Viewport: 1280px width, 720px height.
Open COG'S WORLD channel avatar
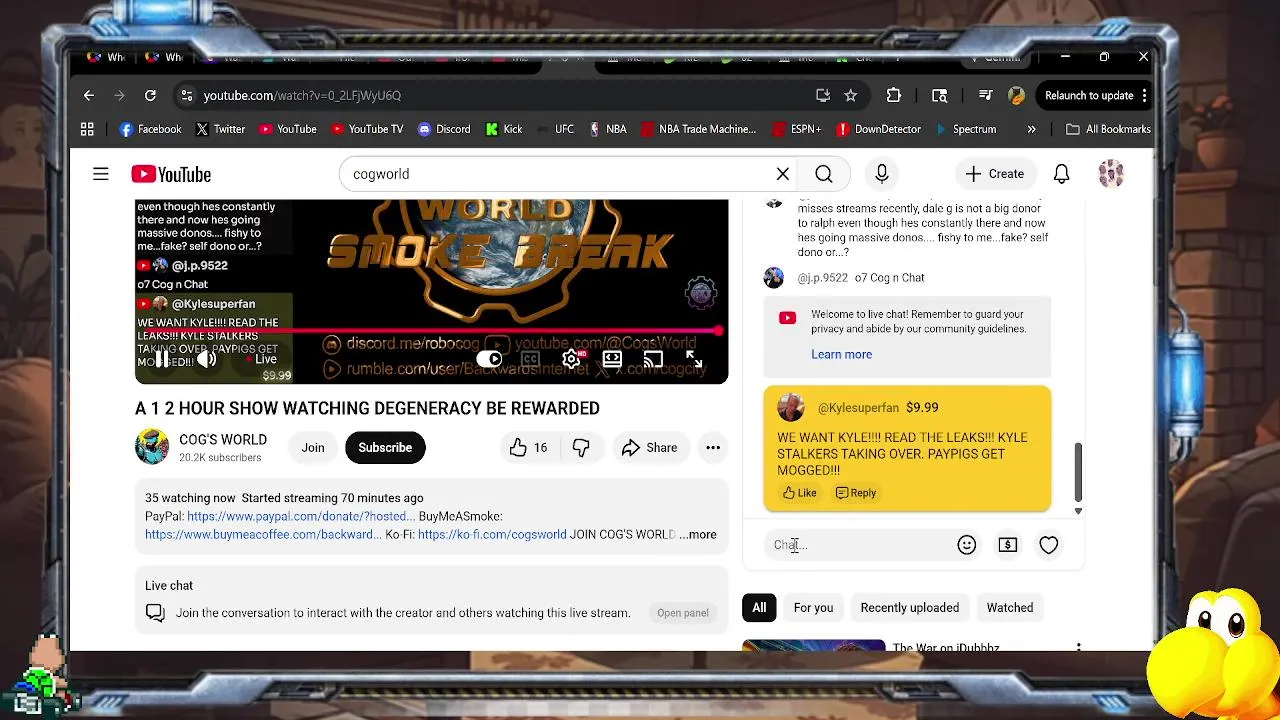click(x=152, y=447)
